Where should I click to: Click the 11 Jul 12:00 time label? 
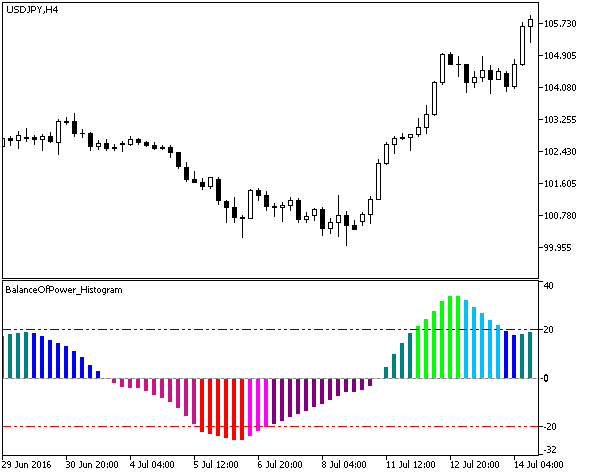pyautogui.click(x=411, y=464)
